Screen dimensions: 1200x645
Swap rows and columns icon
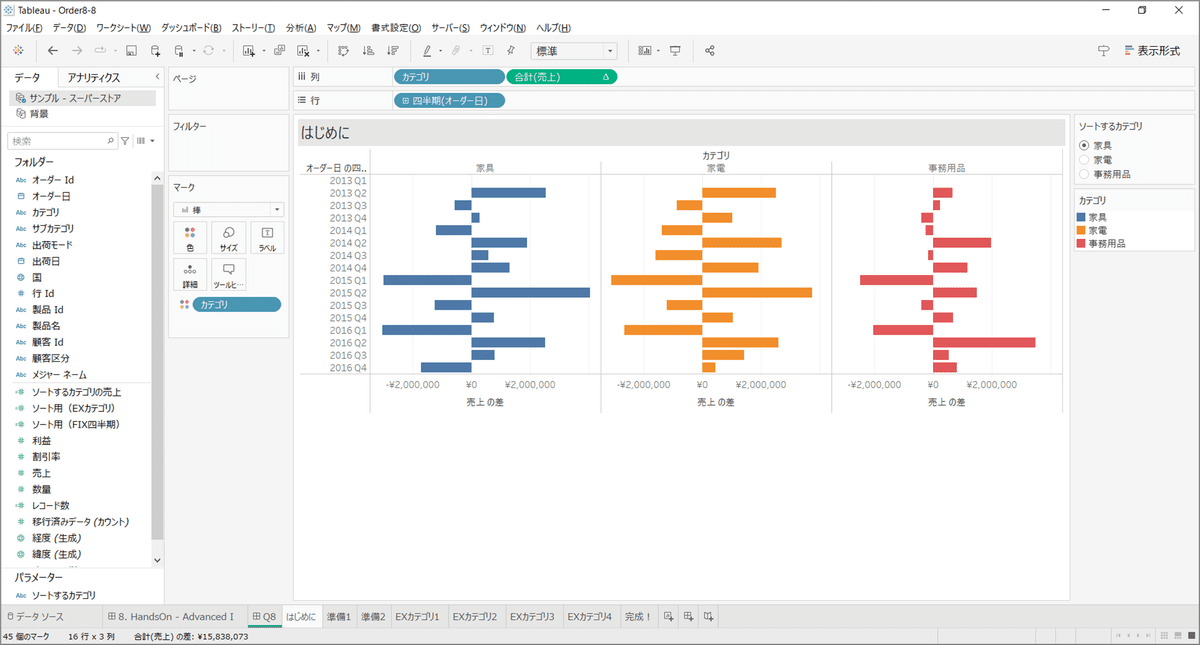[344, 50]
